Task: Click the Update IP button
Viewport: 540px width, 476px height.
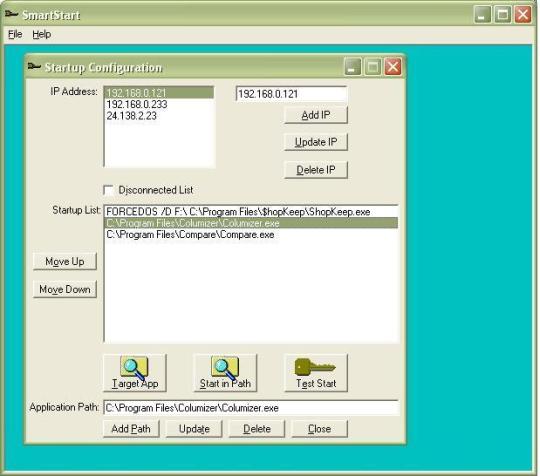Action: click(x=316, y=142)
